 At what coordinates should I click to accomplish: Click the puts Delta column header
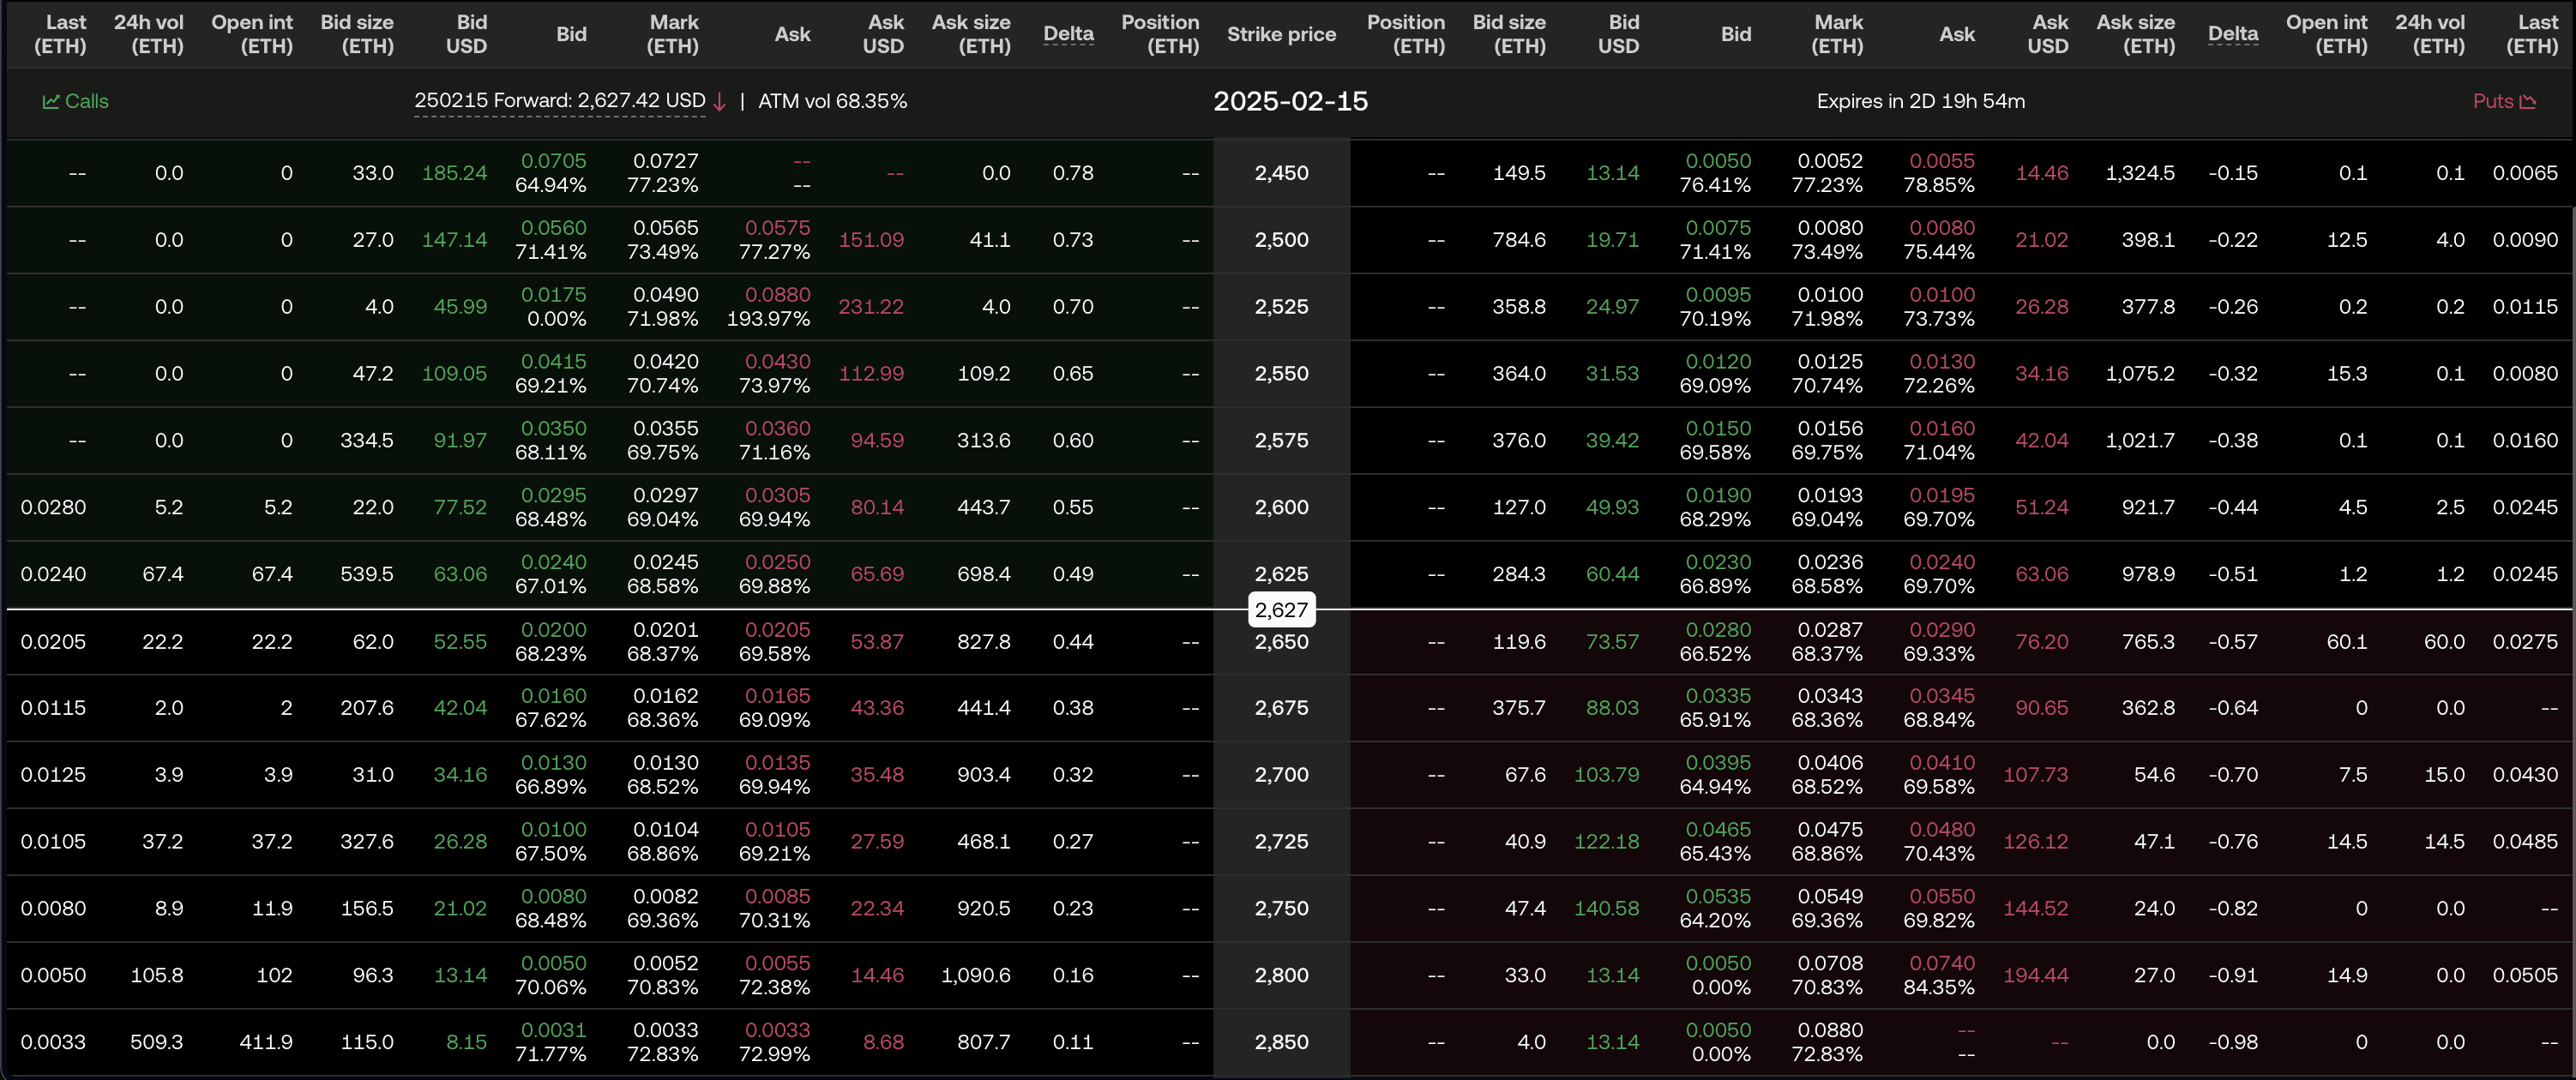(2232, 34)
